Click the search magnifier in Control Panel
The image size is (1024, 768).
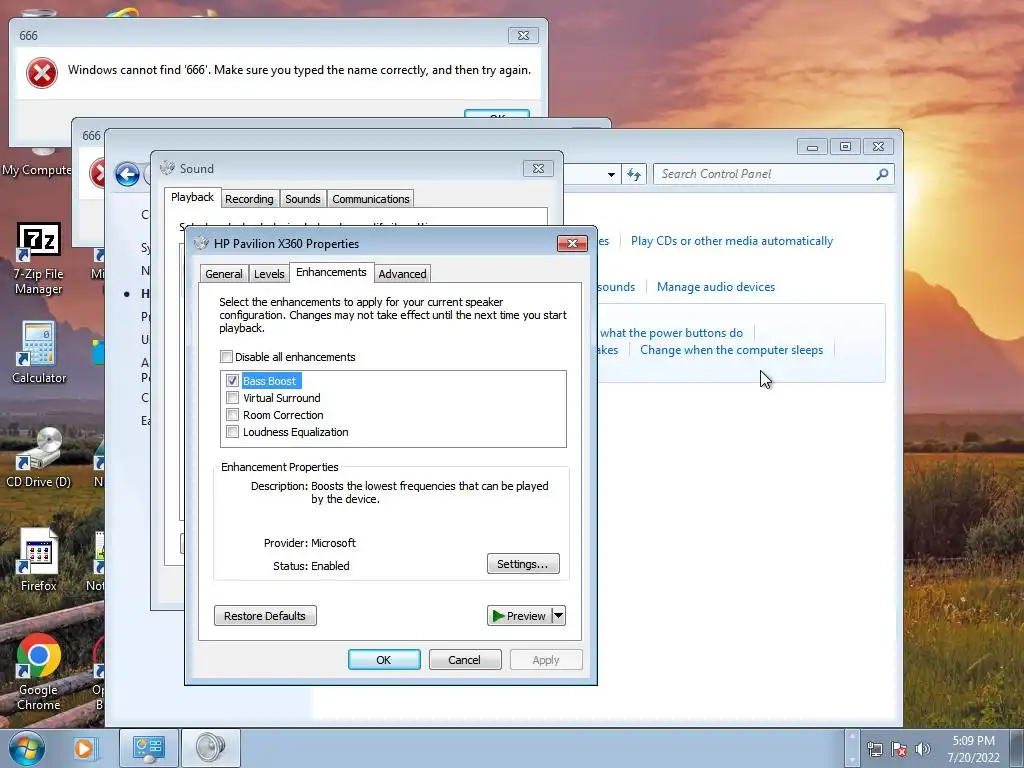tap(882, 174)
